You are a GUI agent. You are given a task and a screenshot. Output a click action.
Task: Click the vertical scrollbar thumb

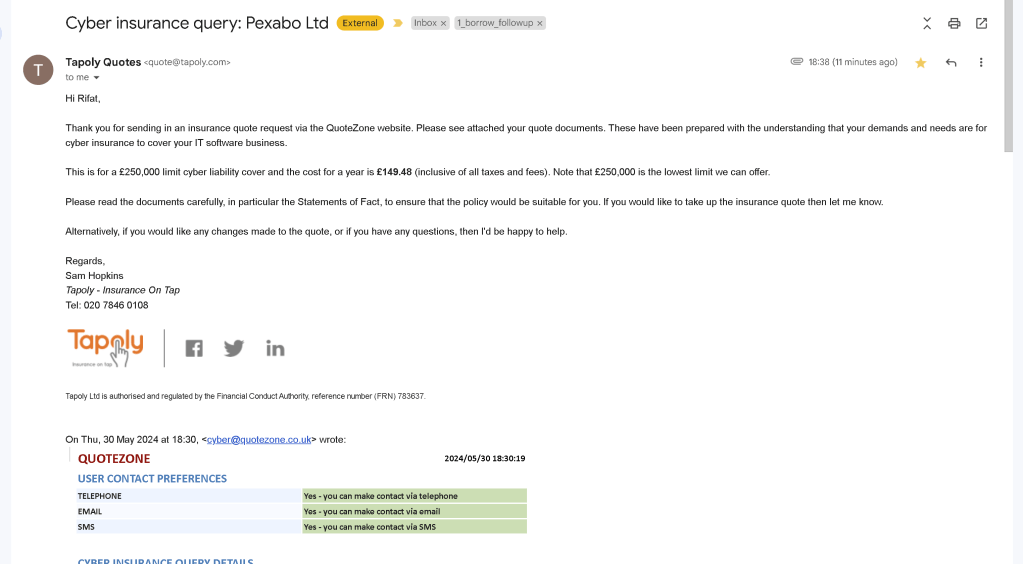pyautogui.click(x=1008, y=76)
